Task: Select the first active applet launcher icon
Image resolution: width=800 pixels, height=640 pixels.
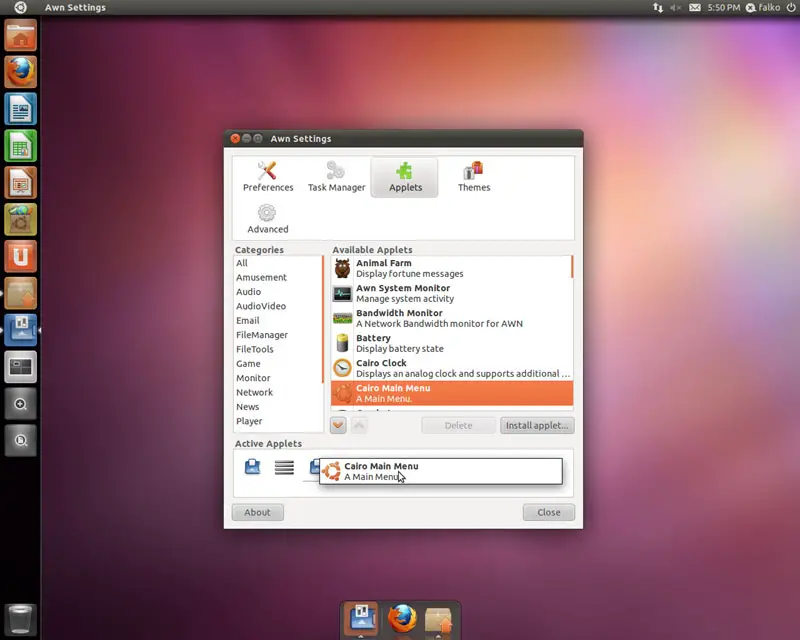Action: coord(252,466)
